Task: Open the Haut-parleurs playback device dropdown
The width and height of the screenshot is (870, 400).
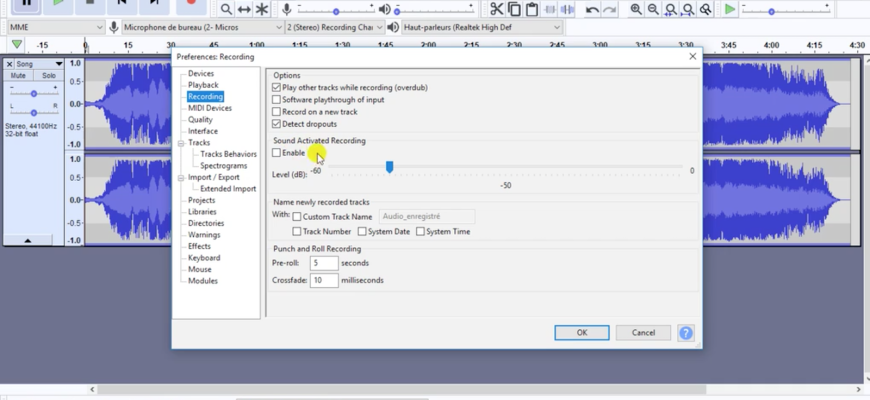Action: (x=482, y=27)
